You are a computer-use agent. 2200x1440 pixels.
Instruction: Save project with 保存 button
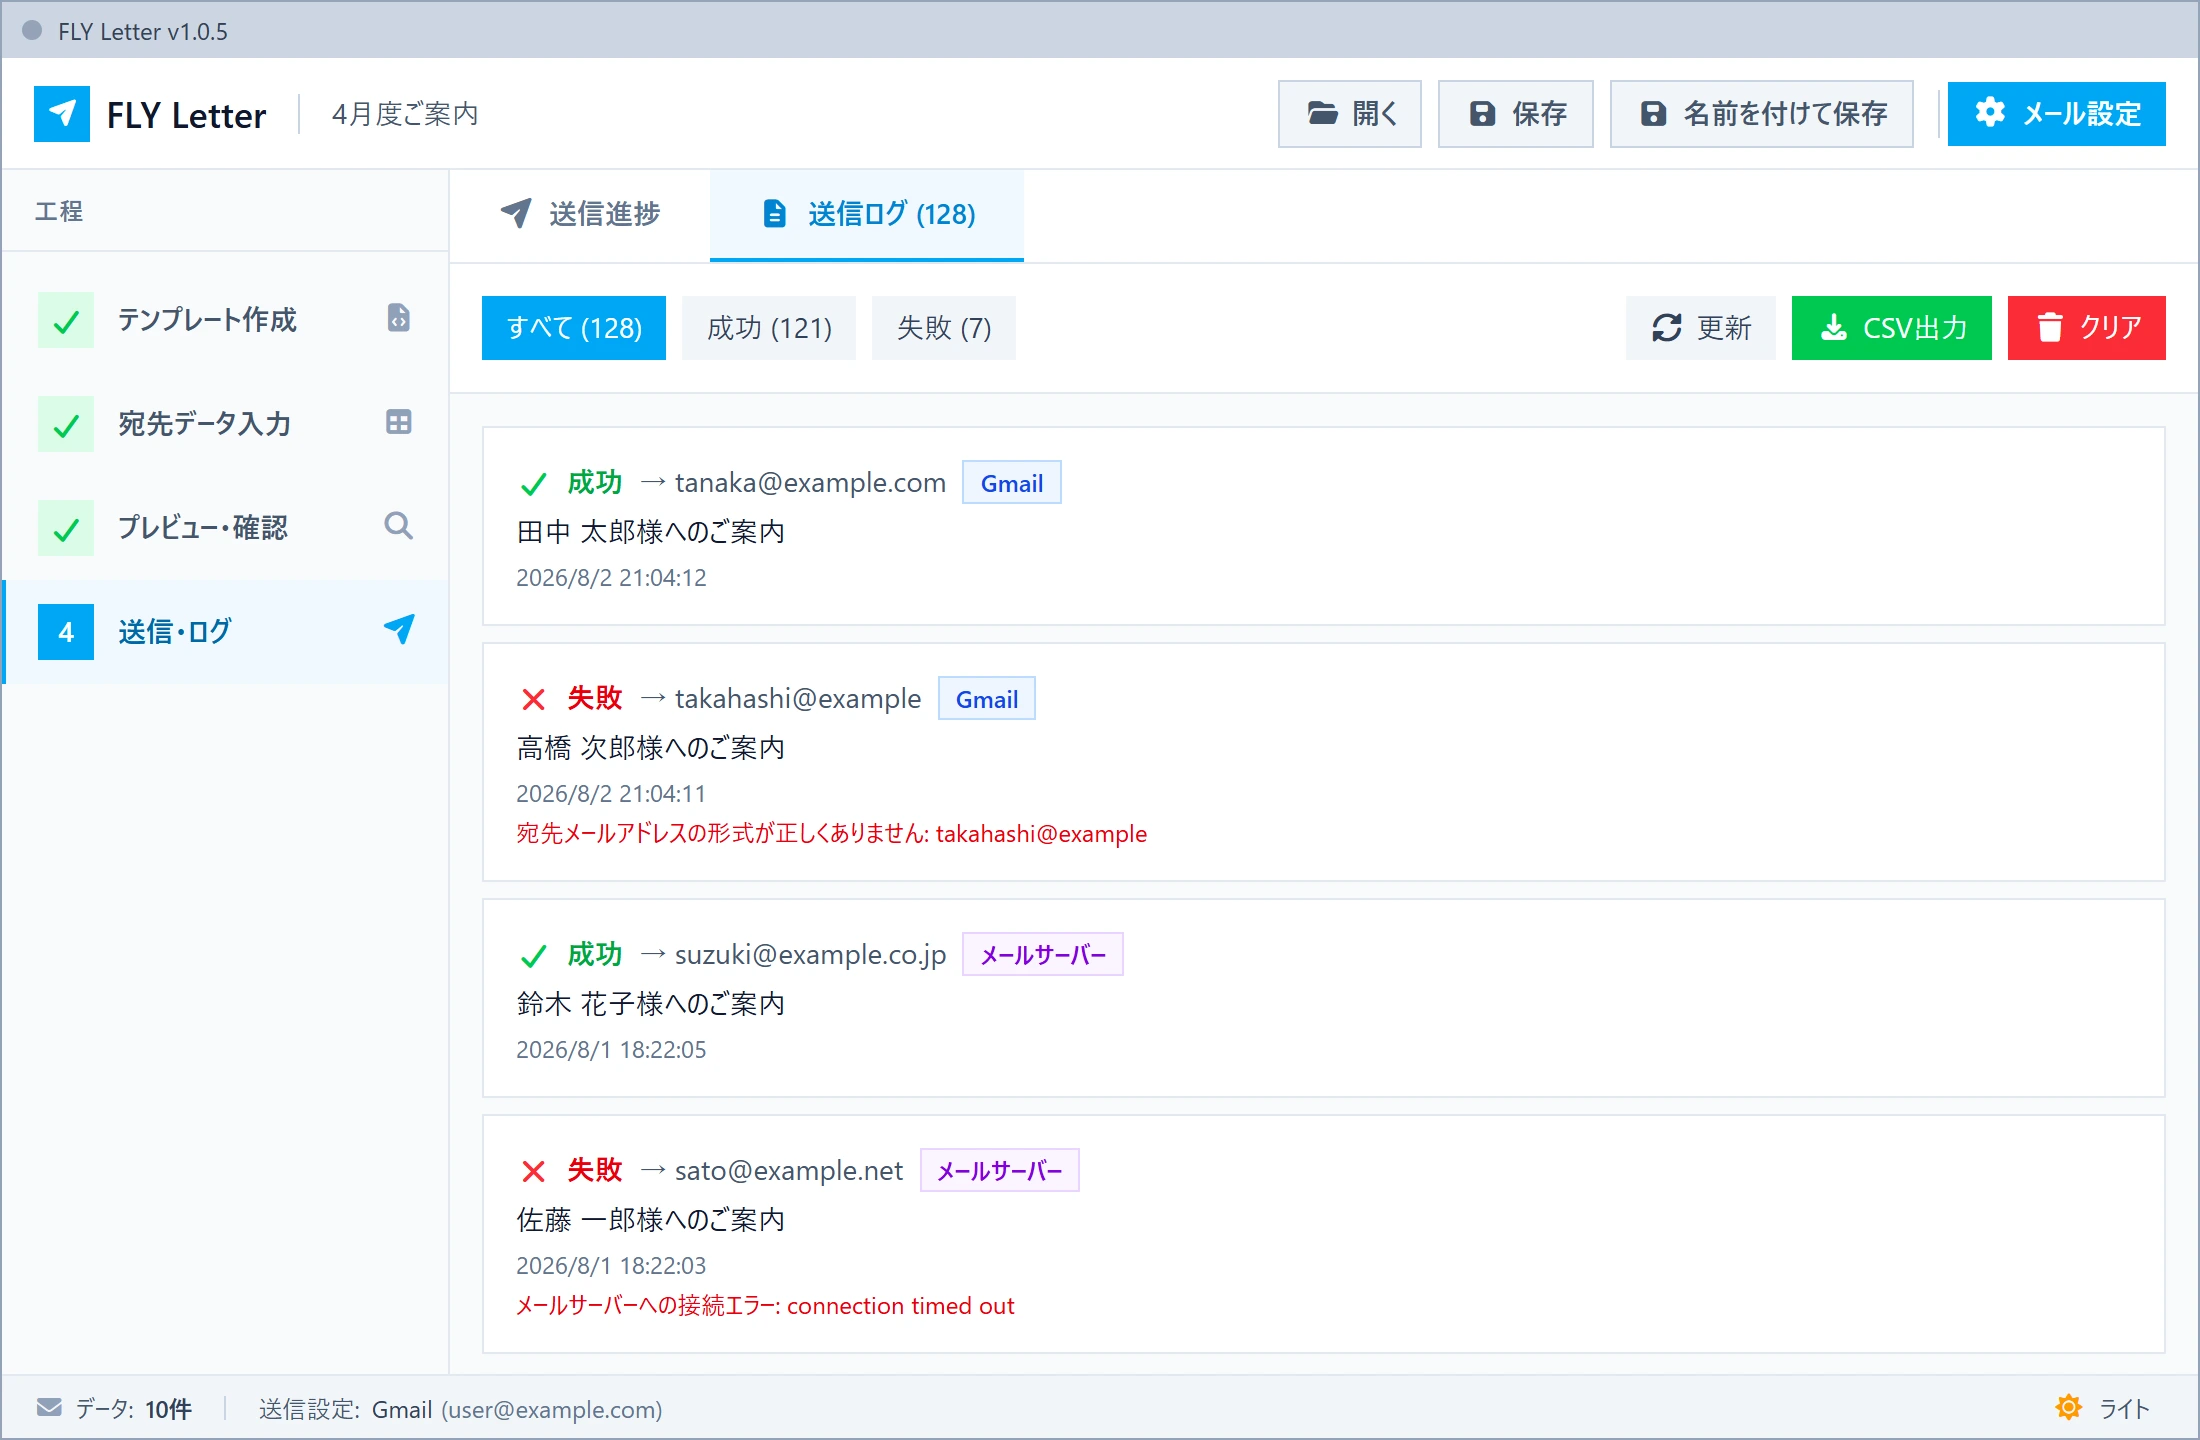pyautogui.click(x=1515, y=114)
